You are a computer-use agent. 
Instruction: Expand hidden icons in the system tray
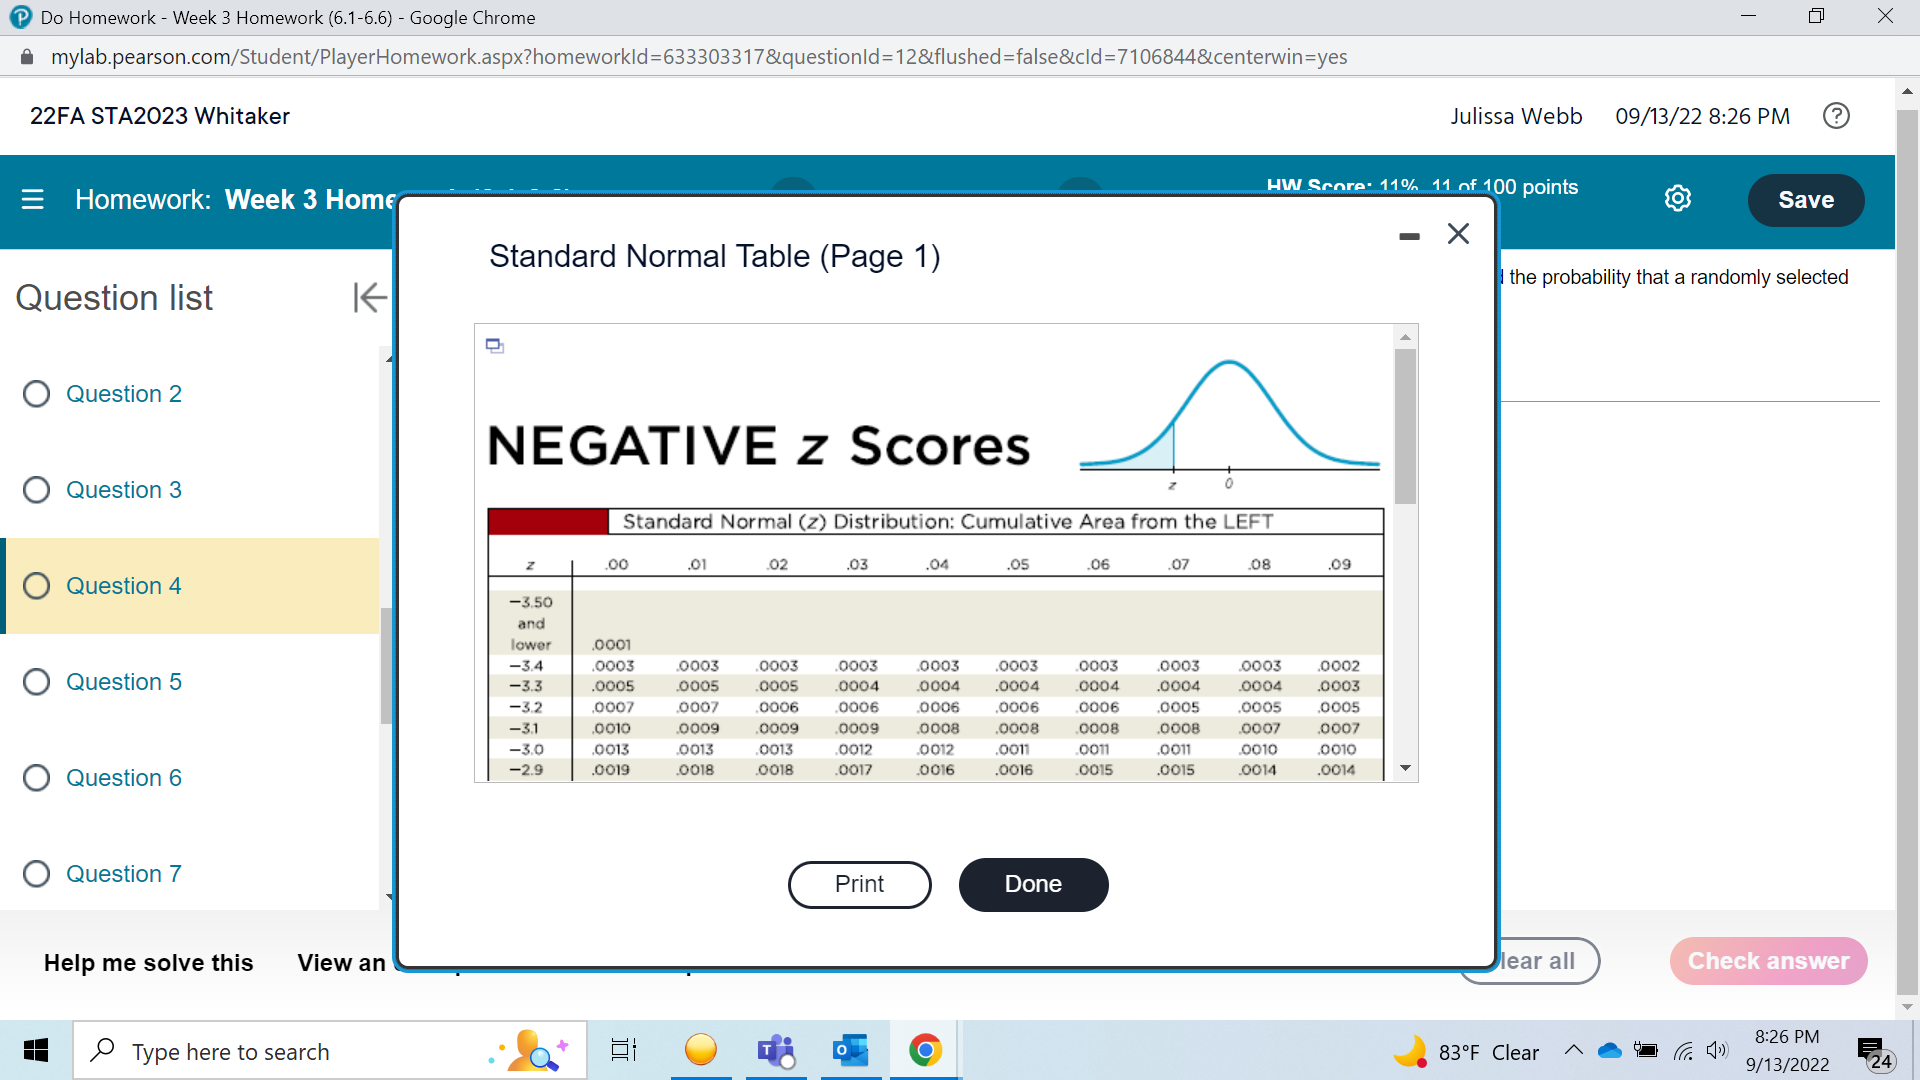pos(1573,1051)
